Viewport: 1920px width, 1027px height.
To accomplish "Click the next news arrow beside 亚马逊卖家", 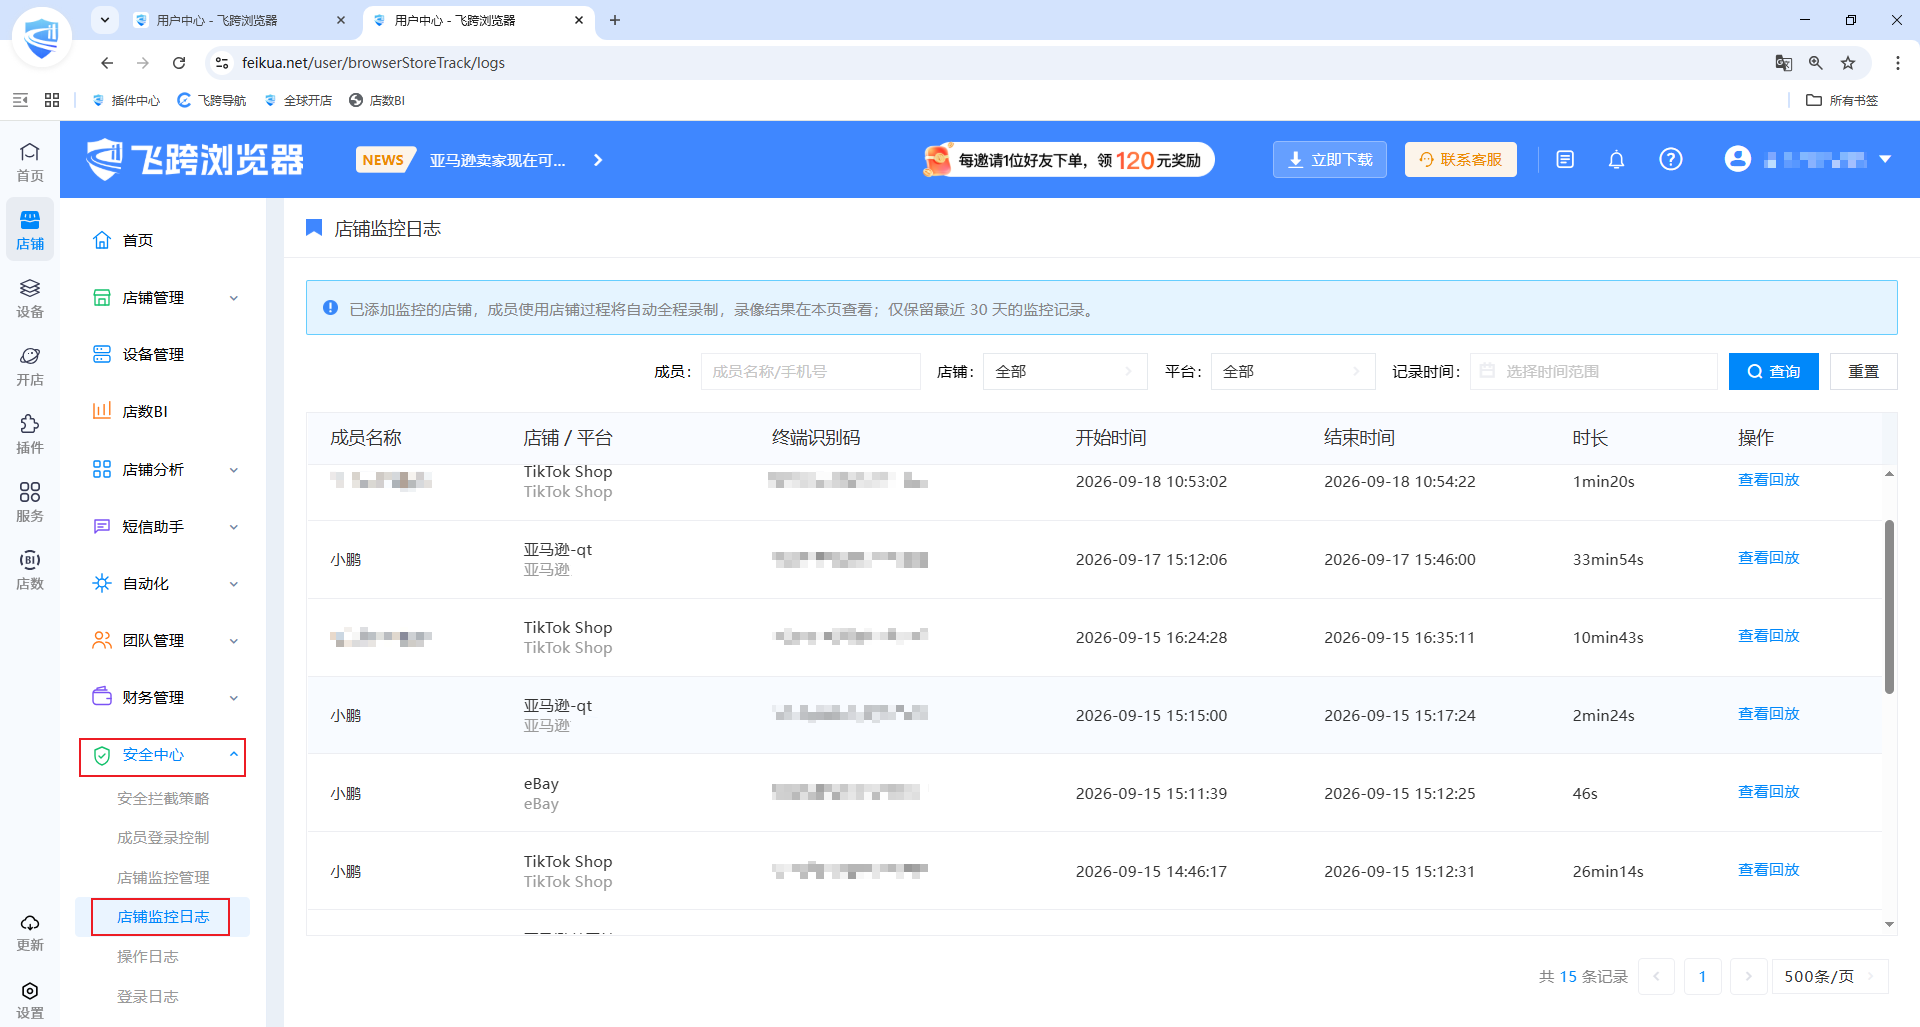I will tap(598, 160).
